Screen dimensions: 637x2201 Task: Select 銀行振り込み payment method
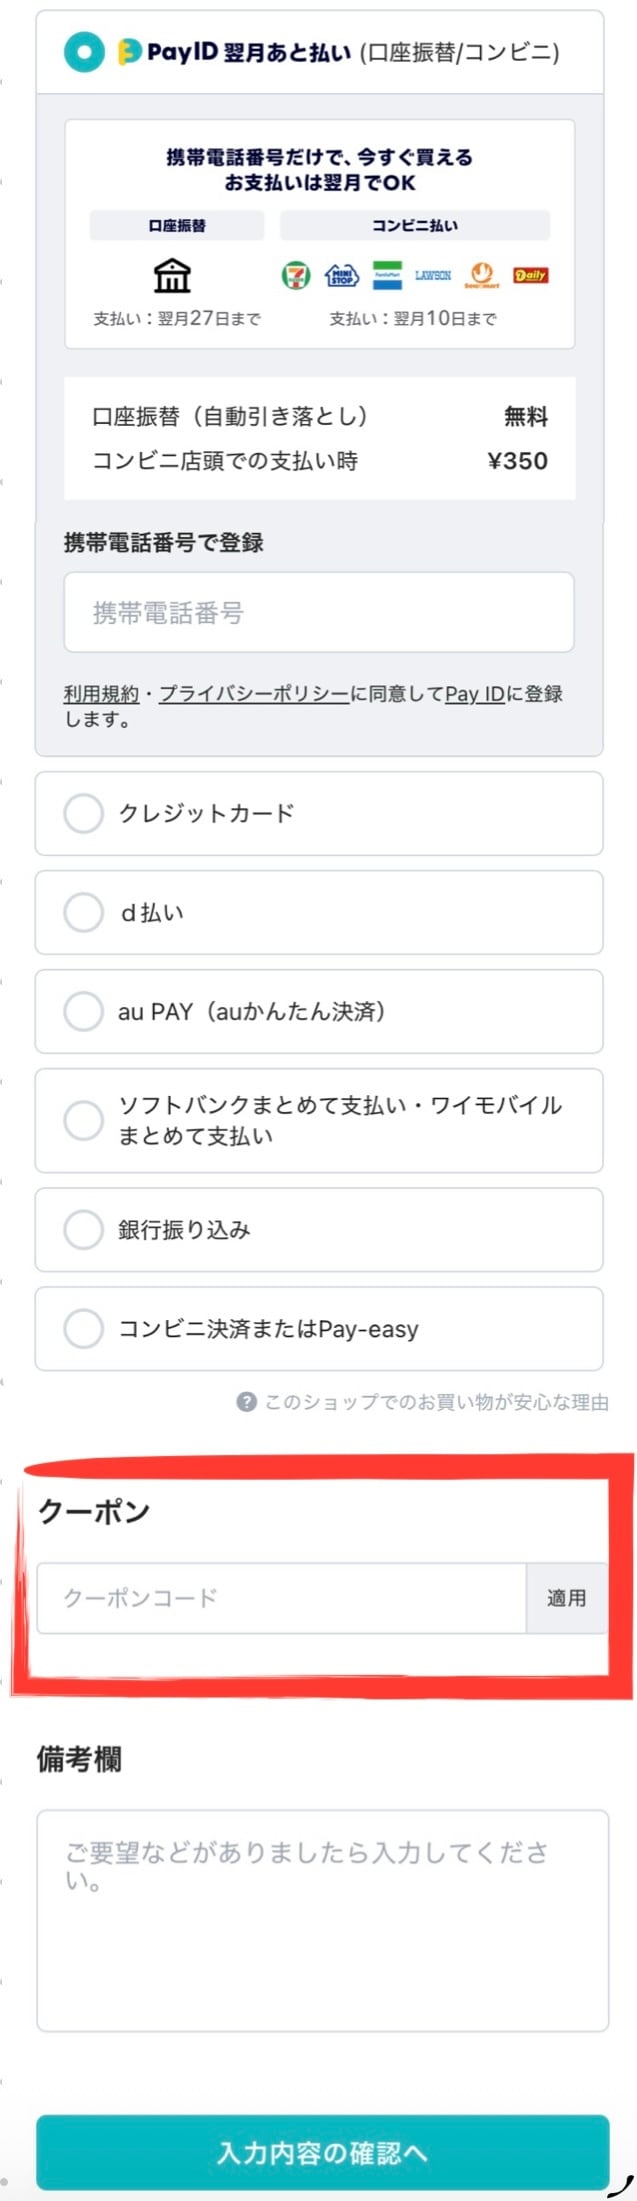(84, 1229)
